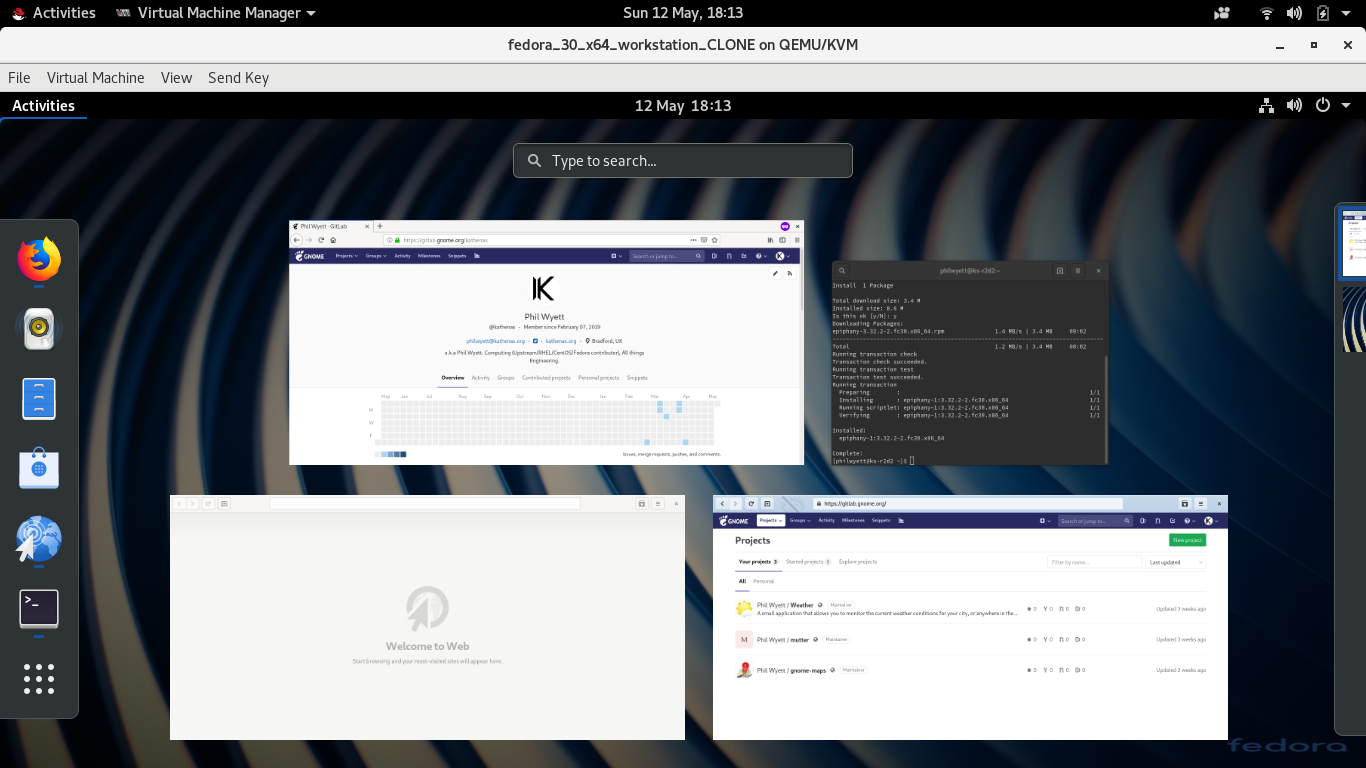1366x768 pixels.
Task: Bookmark the page with Firefox star icon
Action: click(x=715, y=240)
